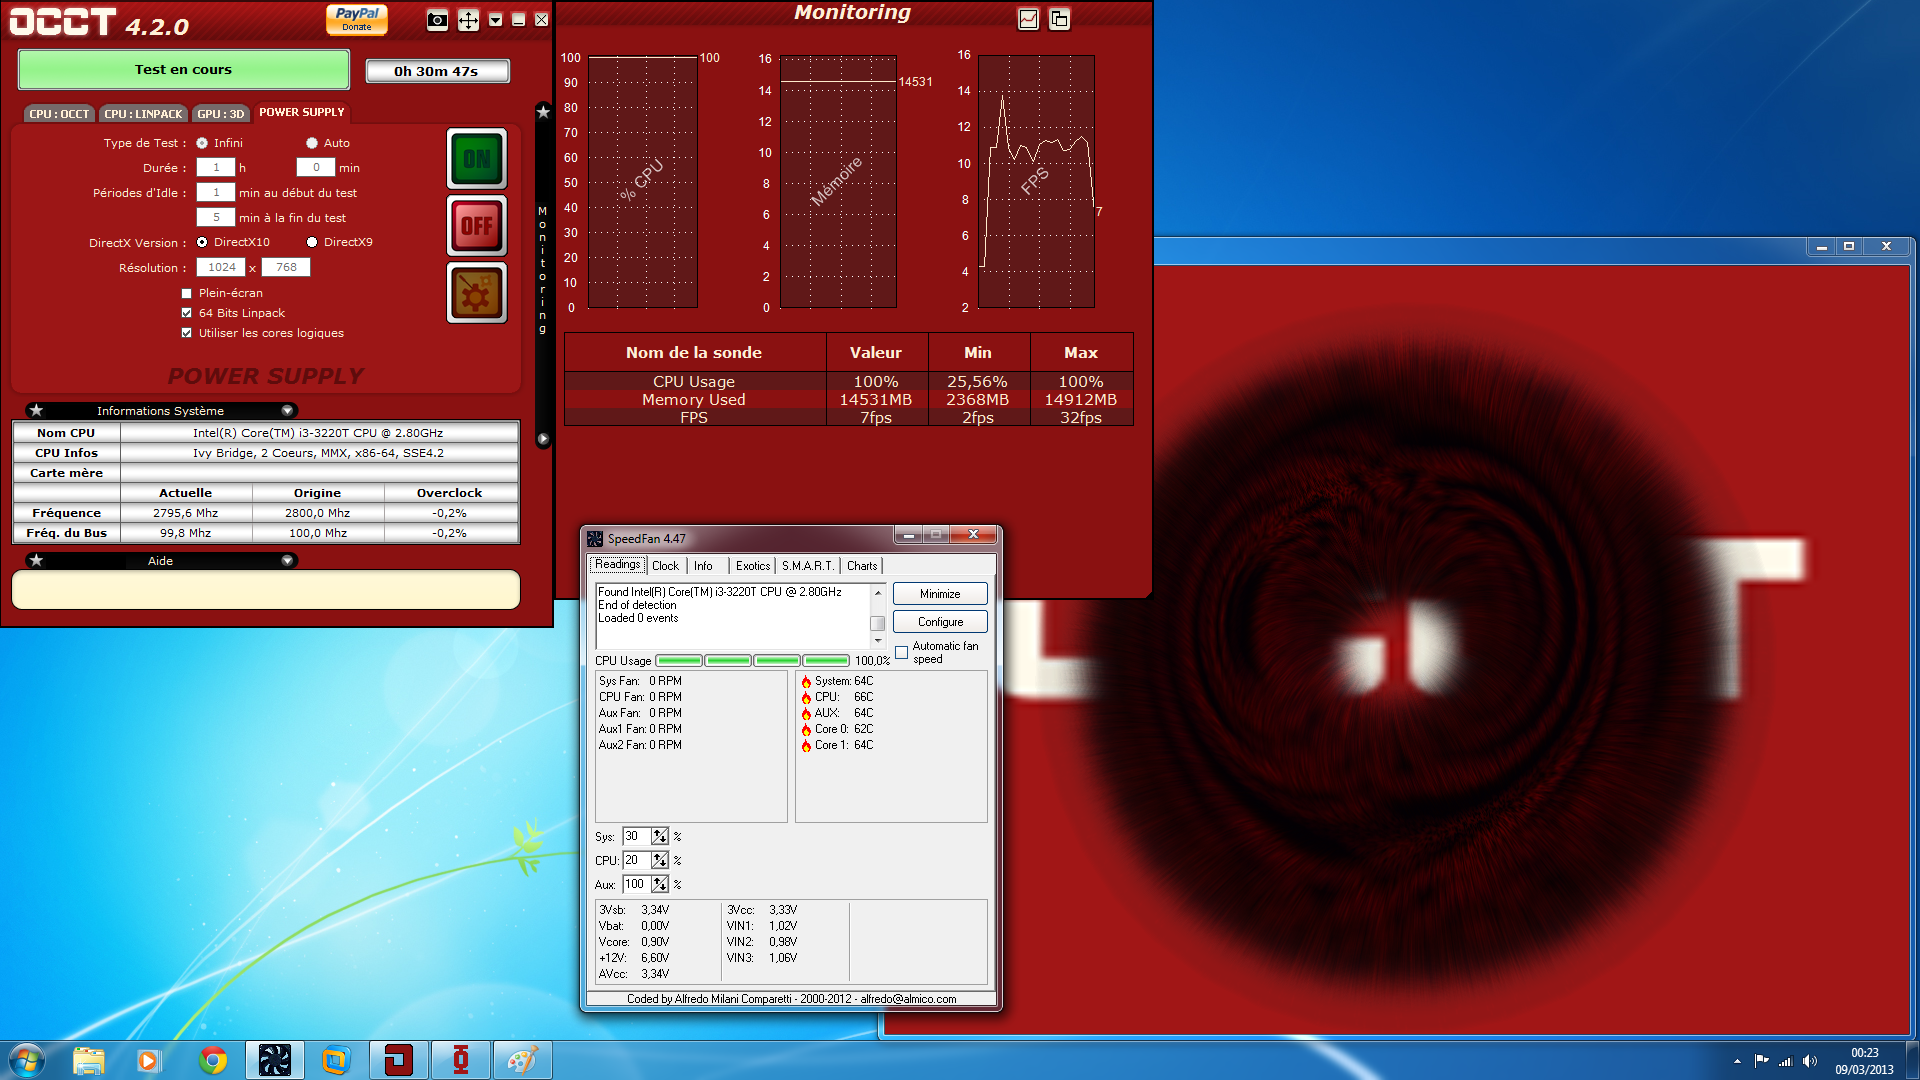Show hidden tray icons arrow
This screenshot has height=1080, width=1920.
(1737, 1061)
